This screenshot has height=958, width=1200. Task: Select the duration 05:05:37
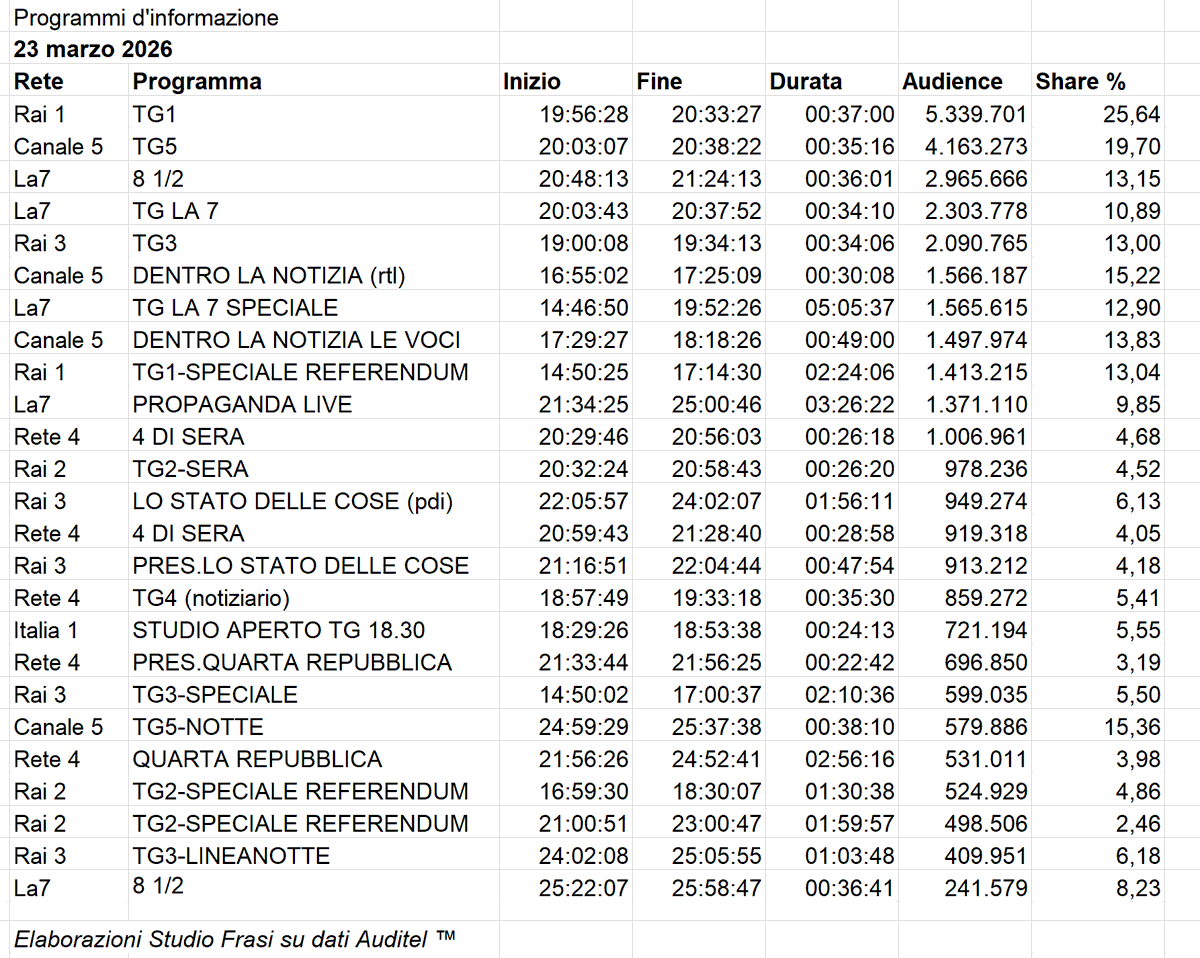tap(850, 308)
